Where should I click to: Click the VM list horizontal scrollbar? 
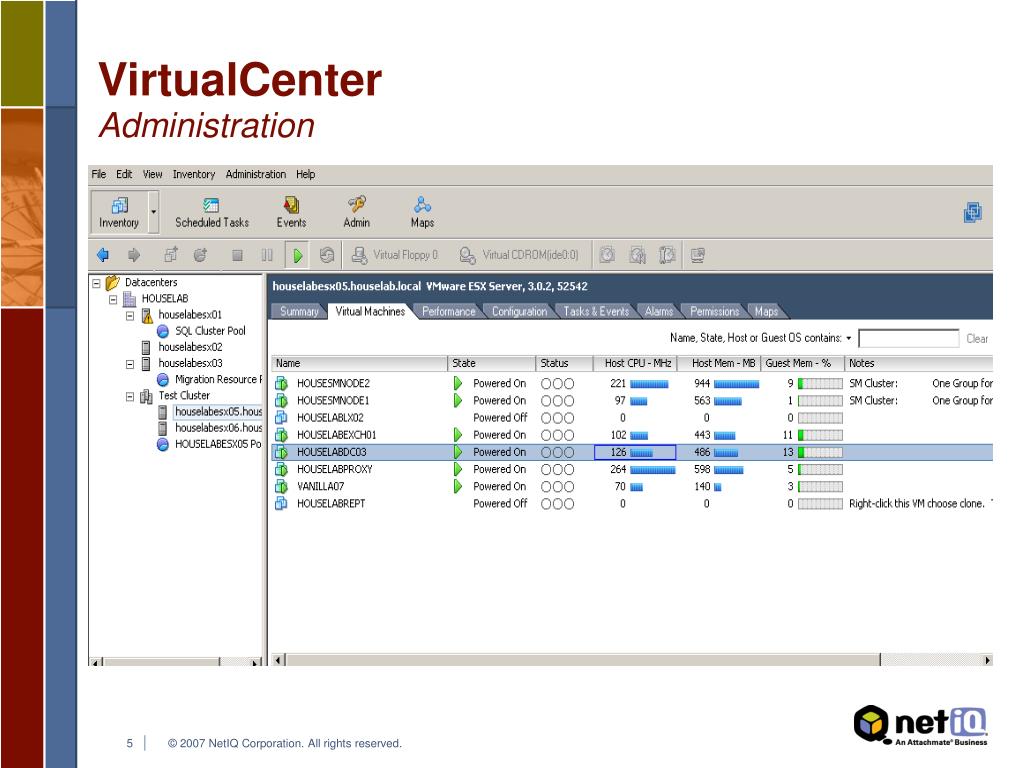click(x=584, y=660)
